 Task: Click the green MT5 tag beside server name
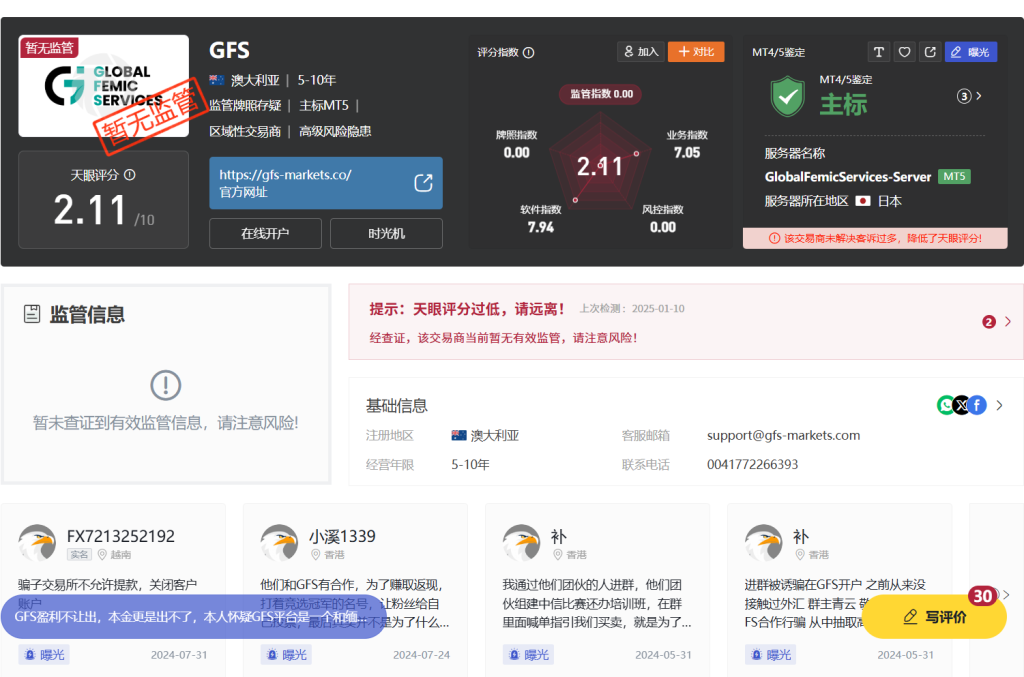(x=954, y=176)
